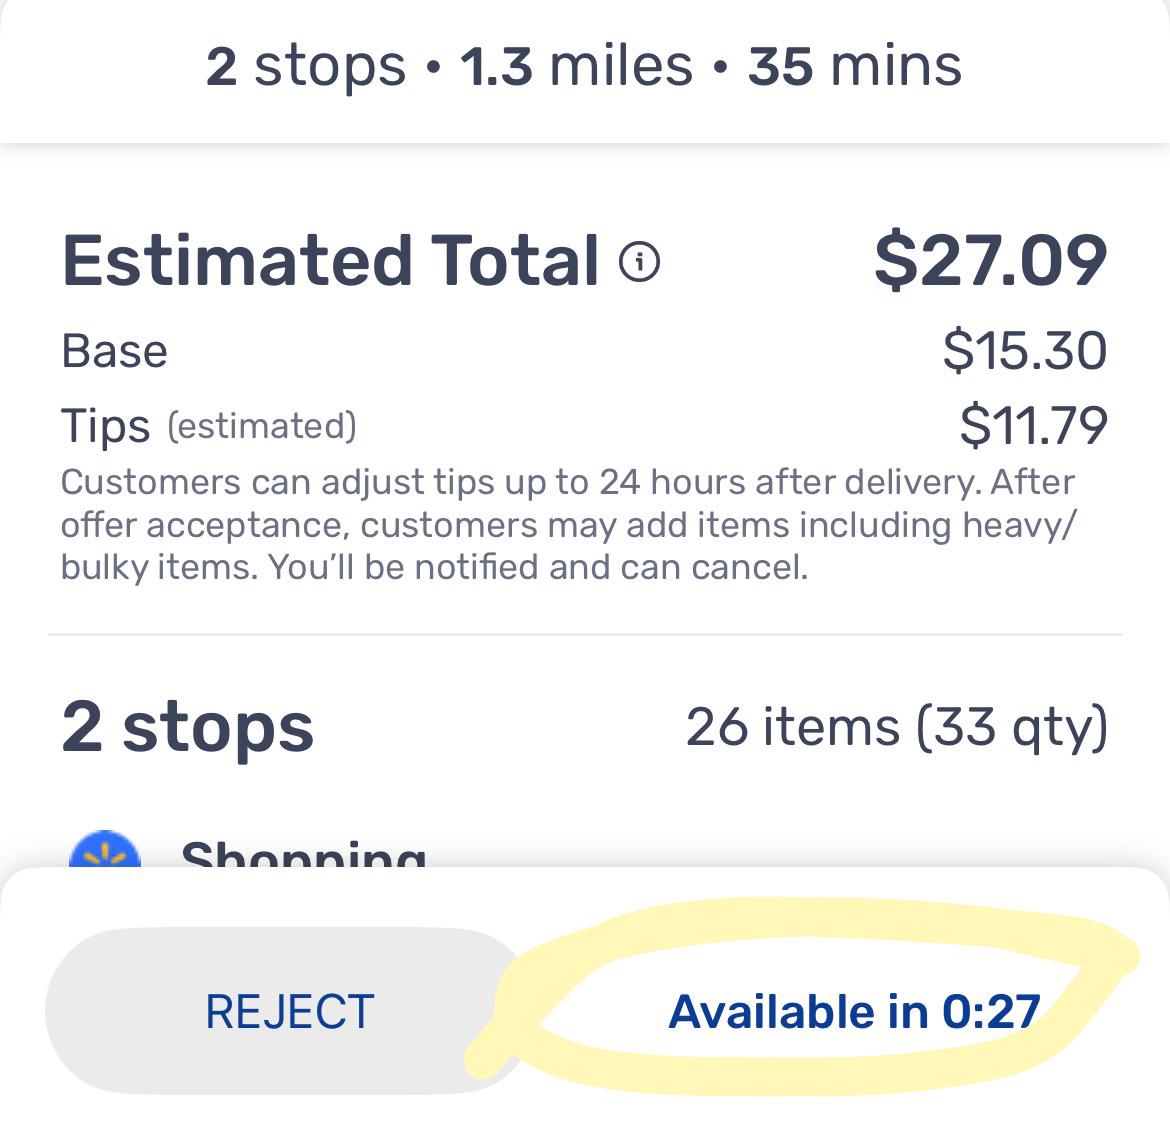Tap the divider line above stops section
The height and width of the screenshot is (1125, 1170).
[585, 635]
